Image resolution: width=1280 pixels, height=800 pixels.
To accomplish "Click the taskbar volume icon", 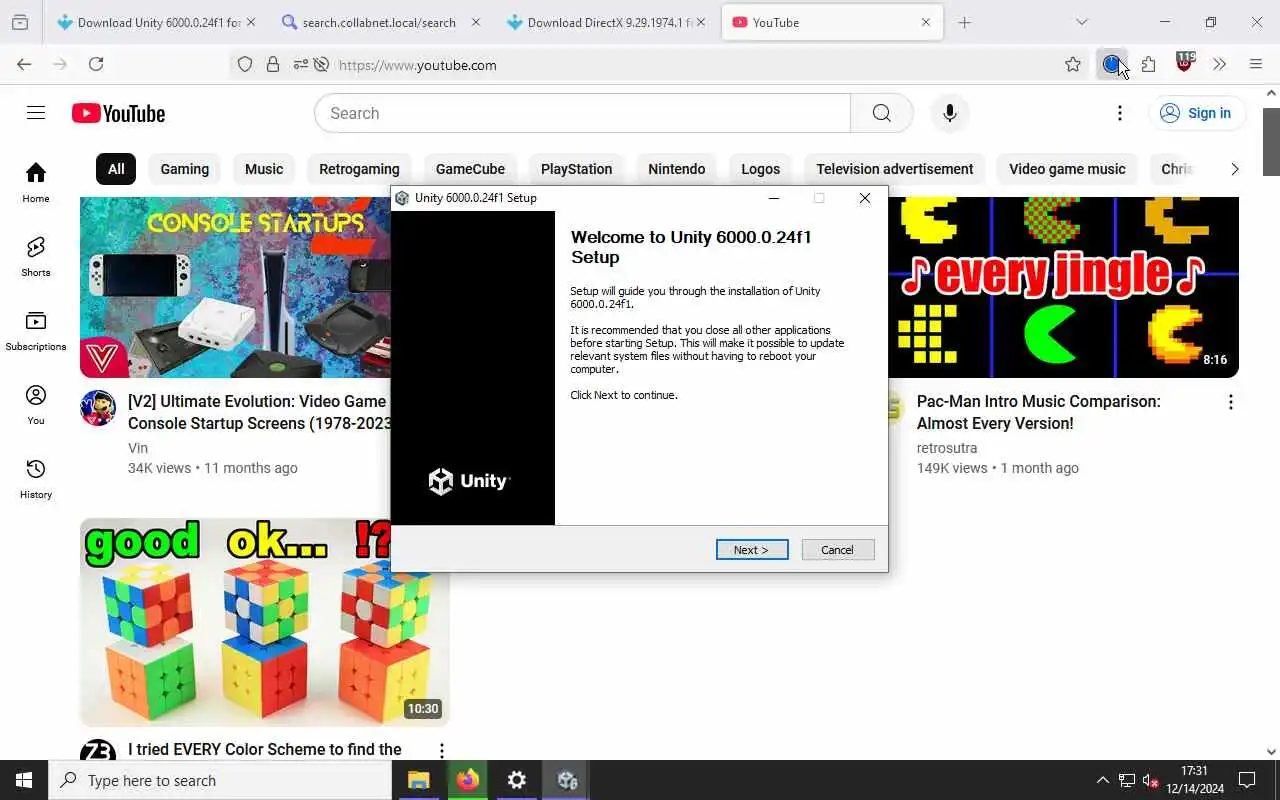I will click(1151, 780).
